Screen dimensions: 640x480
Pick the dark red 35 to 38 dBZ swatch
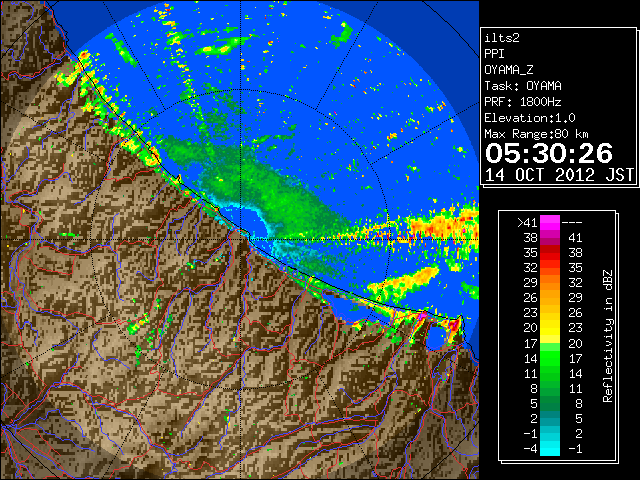pyautogui.click(x=550, y=253)
